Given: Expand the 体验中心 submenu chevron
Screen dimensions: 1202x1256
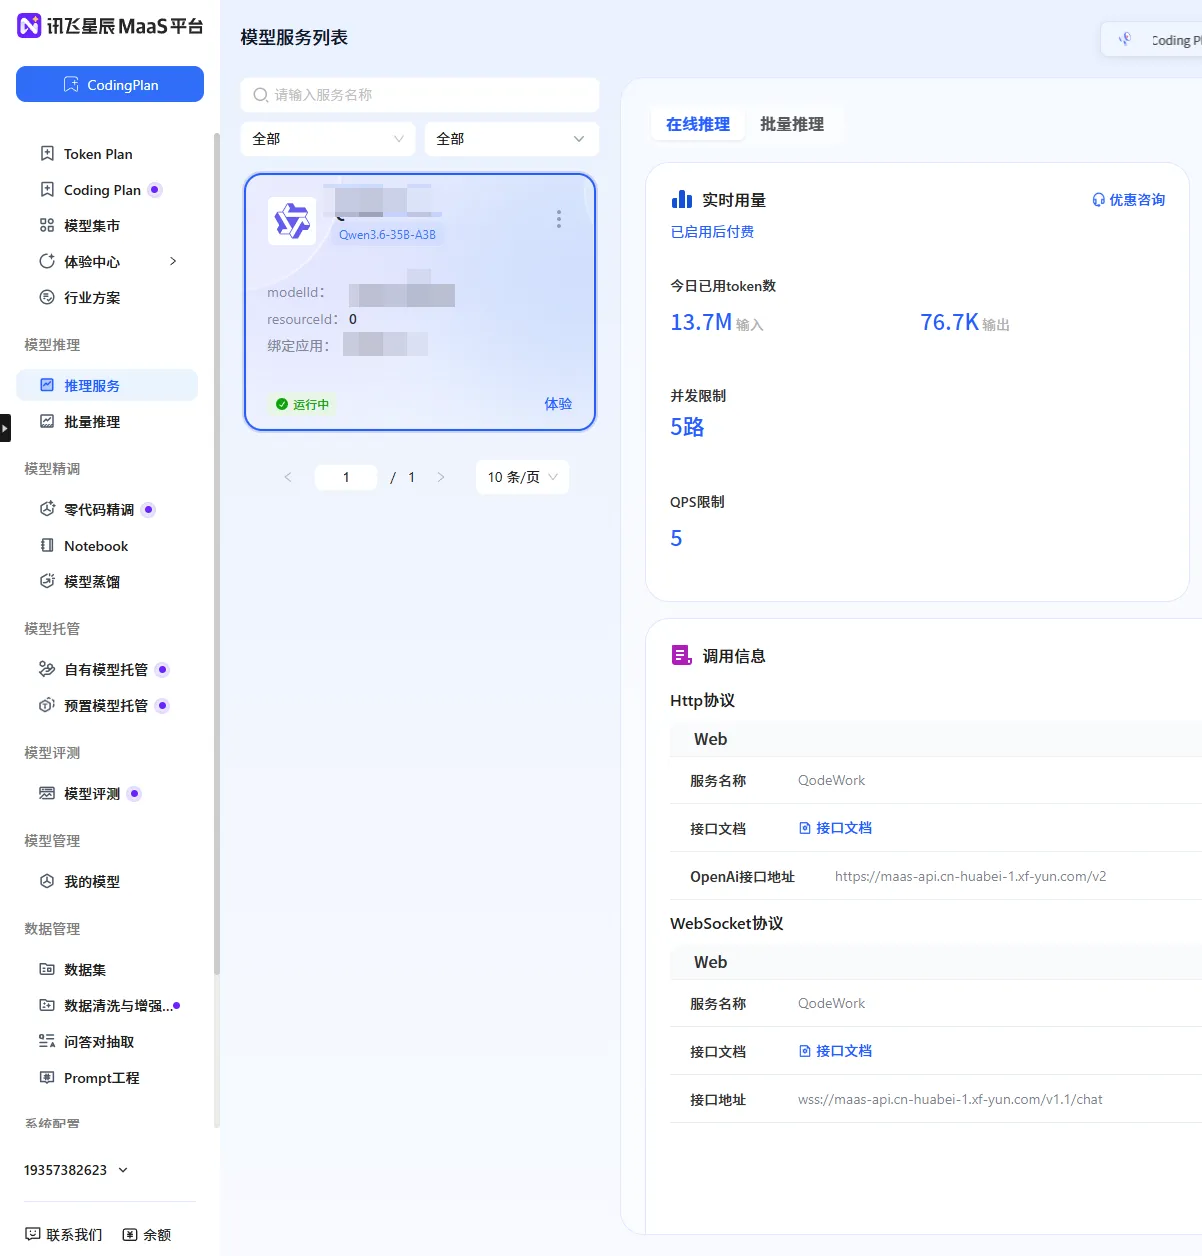Looking at the screenshot, I should click(x=173, y=262).
